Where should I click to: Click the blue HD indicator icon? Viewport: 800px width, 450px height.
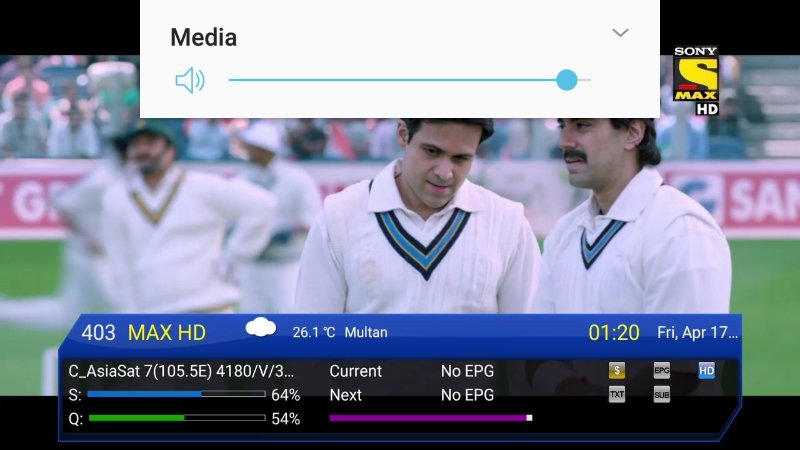click(706, 370)
